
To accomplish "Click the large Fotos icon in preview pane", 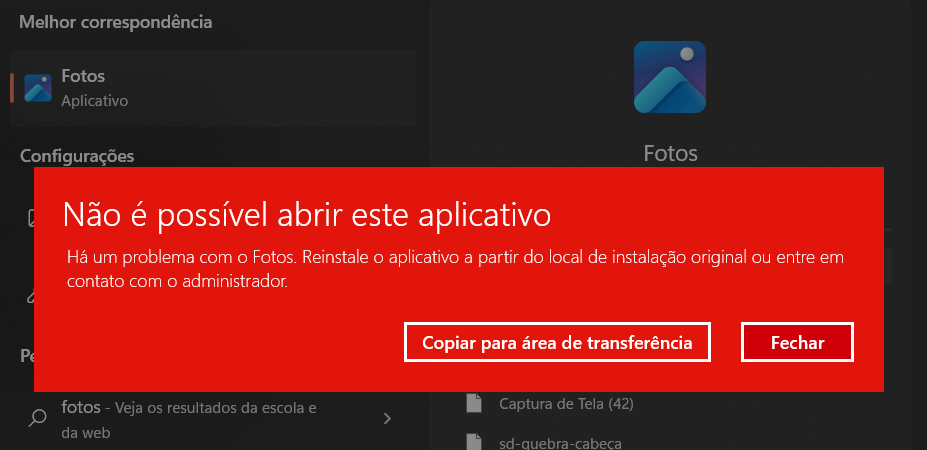I will click(x=669, y=77).
